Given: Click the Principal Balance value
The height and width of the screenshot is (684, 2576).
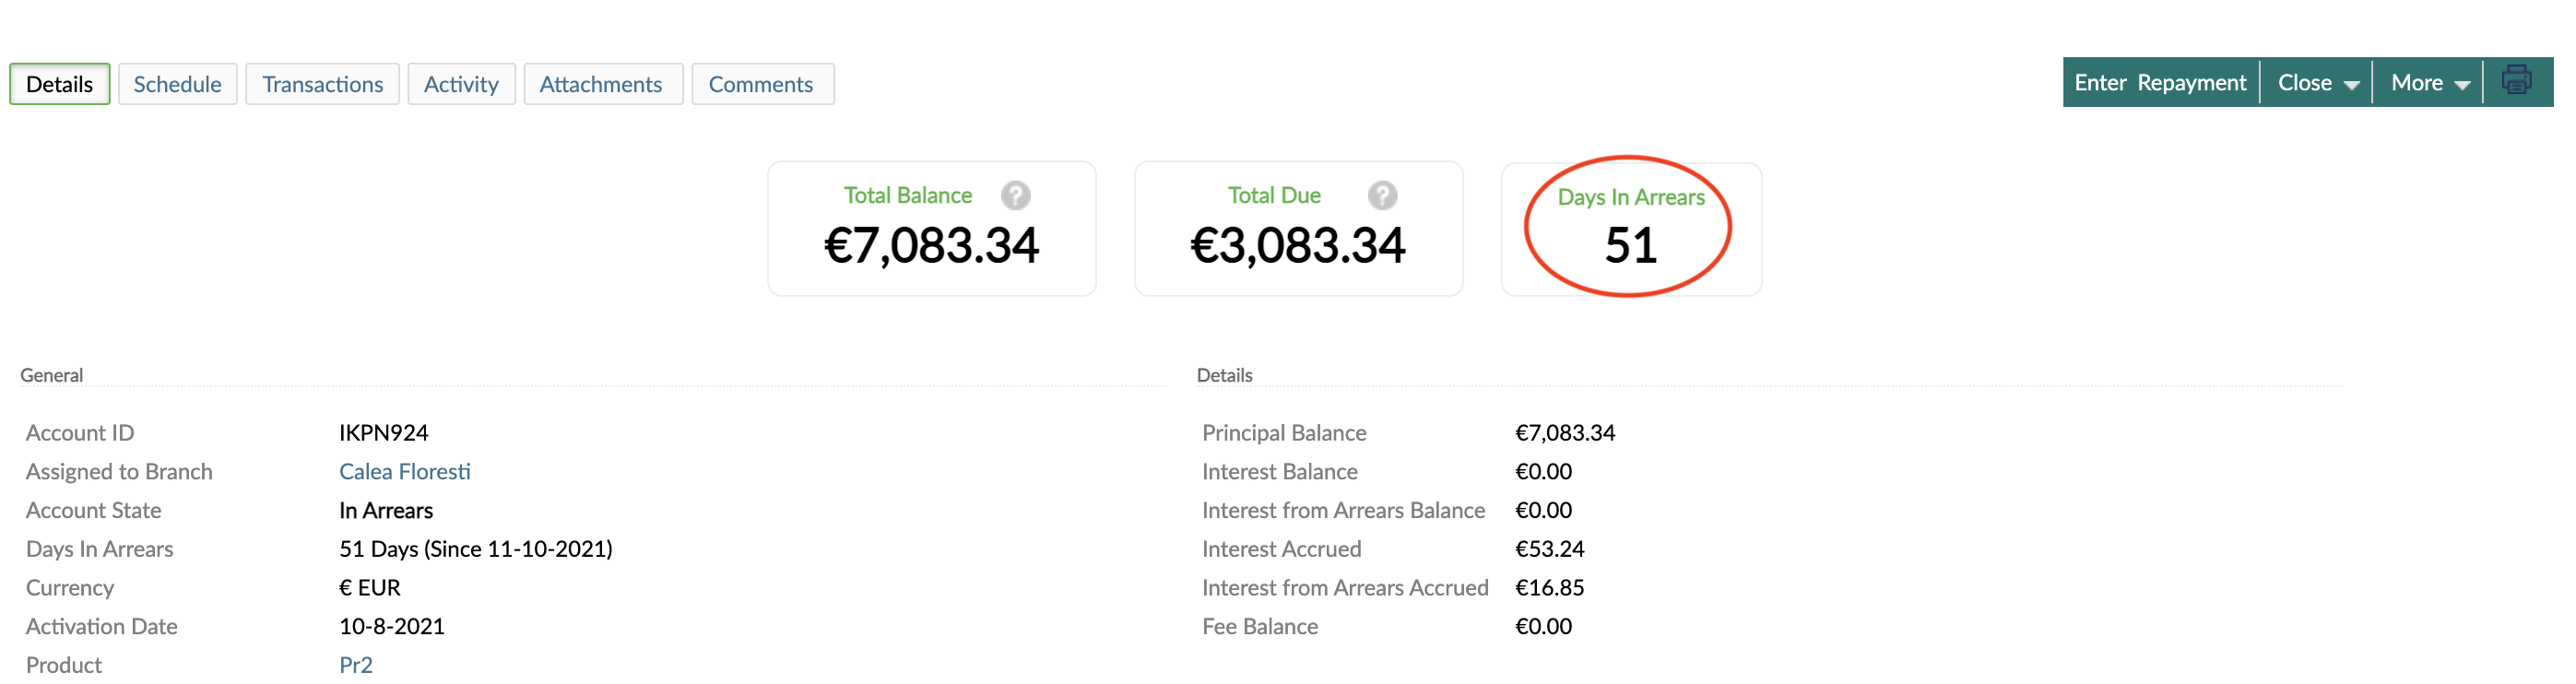Looking at the screenshot, I should tap(1564, 433).
